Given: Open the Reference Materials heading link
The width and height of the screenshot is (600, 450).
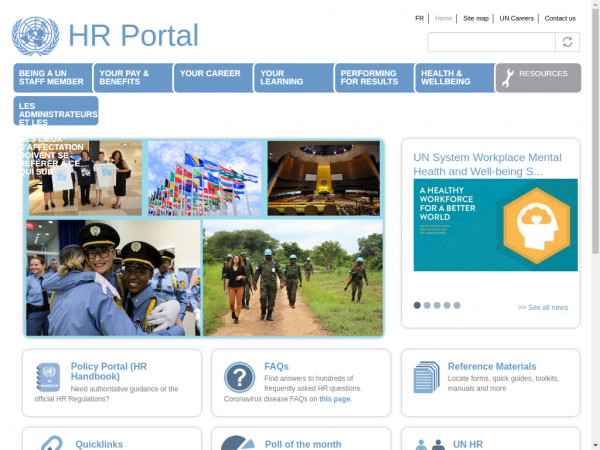Looking at the screenshot, I should pyautogui.click(x=492, y=366).
